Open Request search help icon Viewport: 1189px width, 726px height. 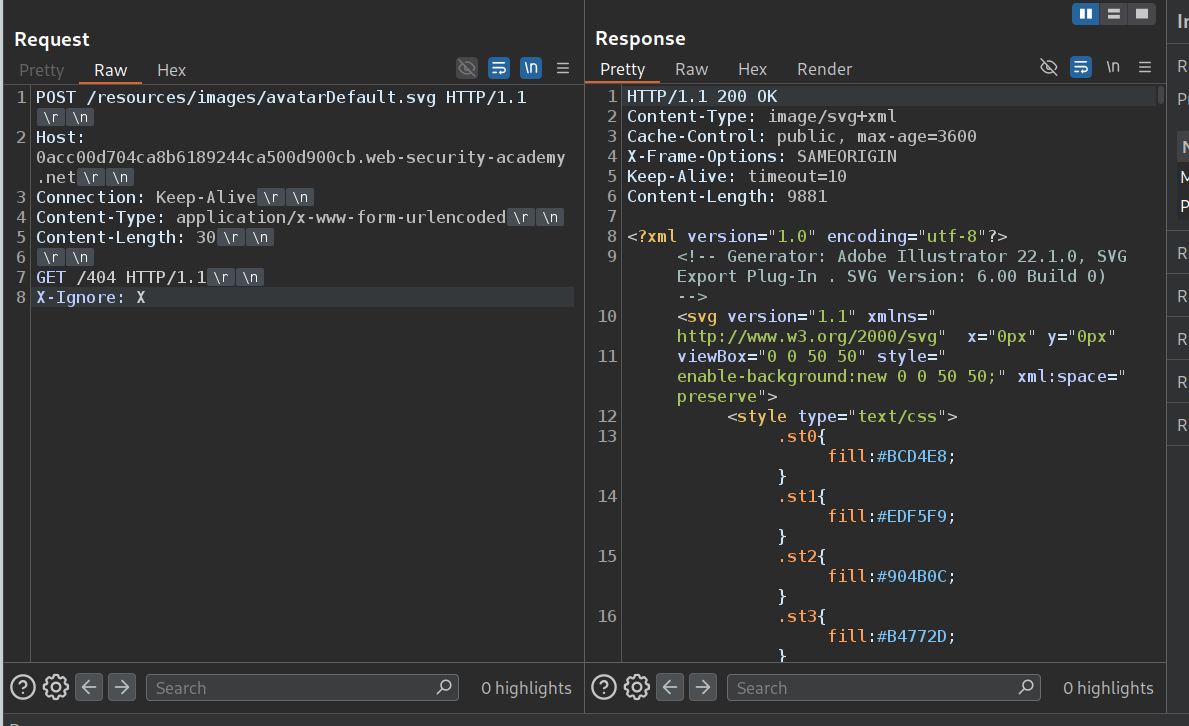pyautogui.click(x=23, y=687)
